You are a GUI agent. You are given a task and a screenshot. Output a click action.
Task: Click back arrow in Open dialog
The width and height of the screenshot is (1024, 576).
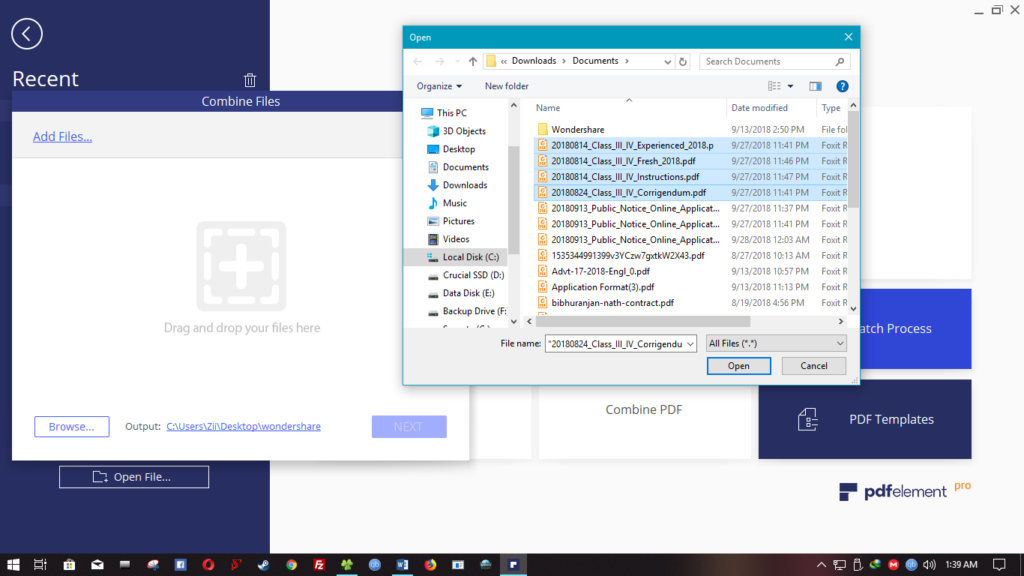(x=418, y=61)
